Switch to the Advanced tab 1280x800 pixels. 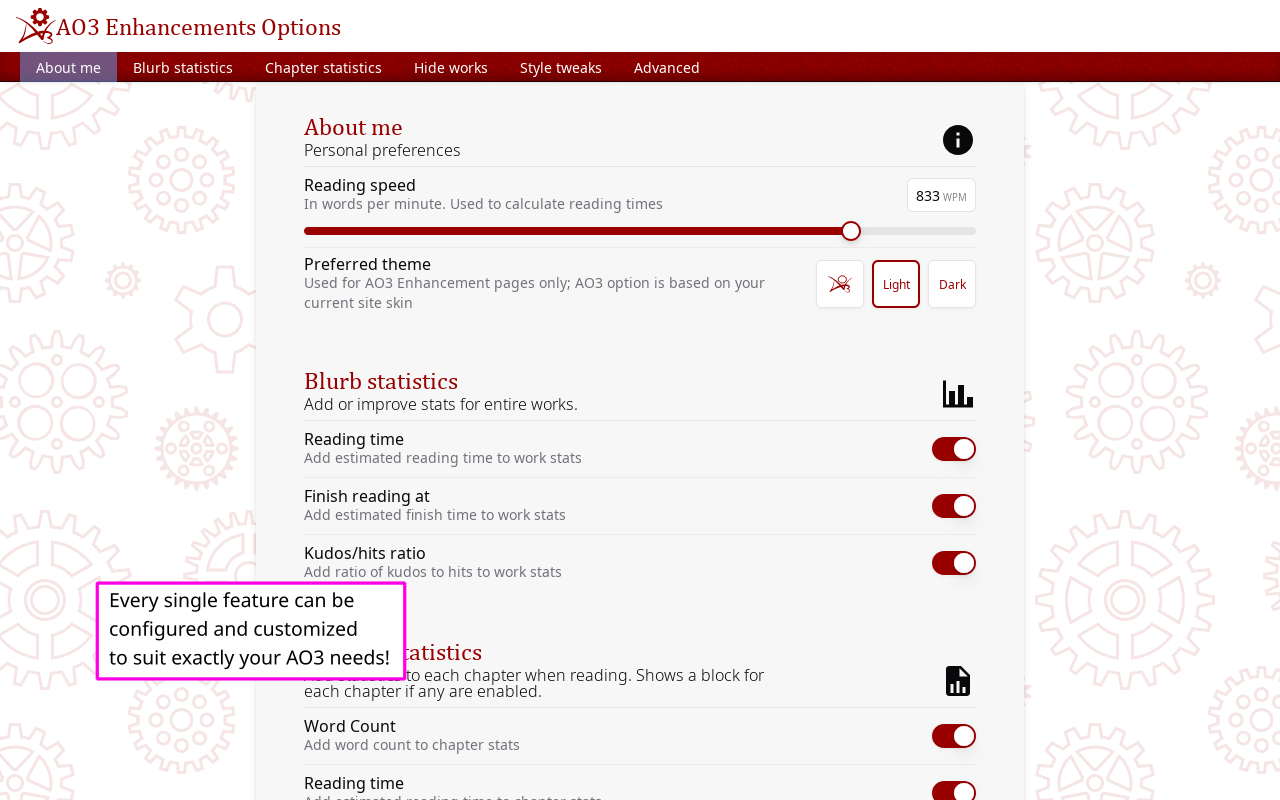coord(667,67)
